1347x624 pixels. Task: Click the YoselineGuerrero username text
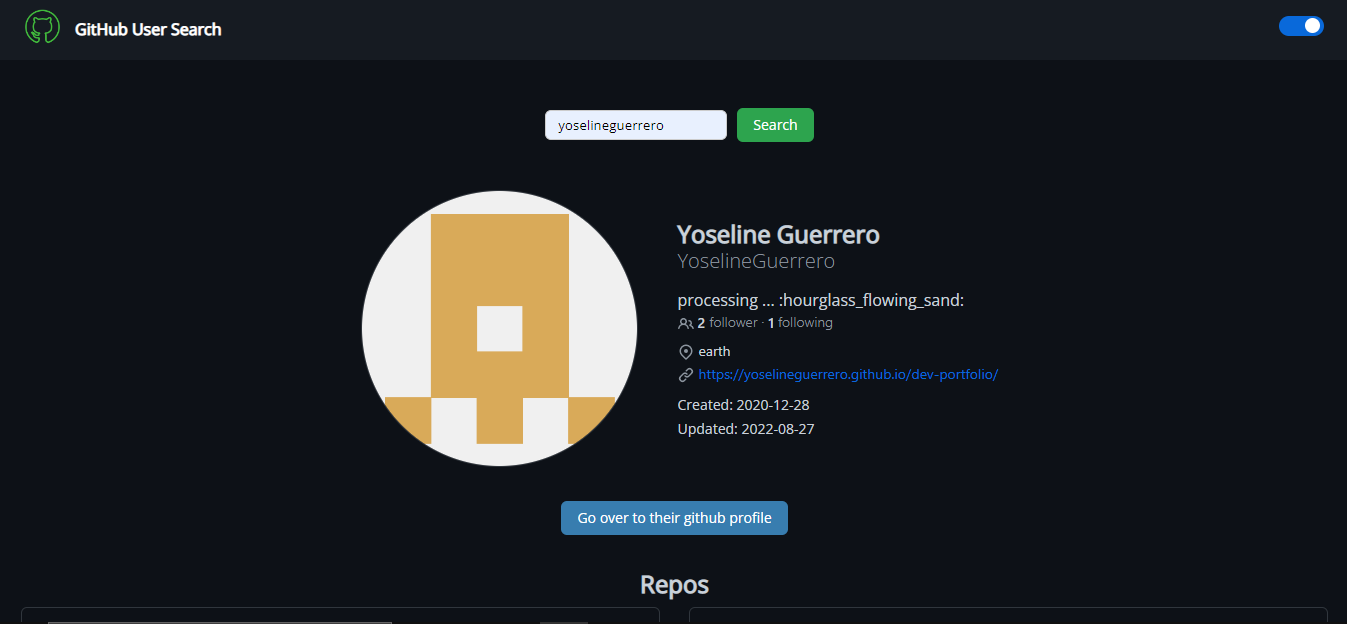click(756, 261)
